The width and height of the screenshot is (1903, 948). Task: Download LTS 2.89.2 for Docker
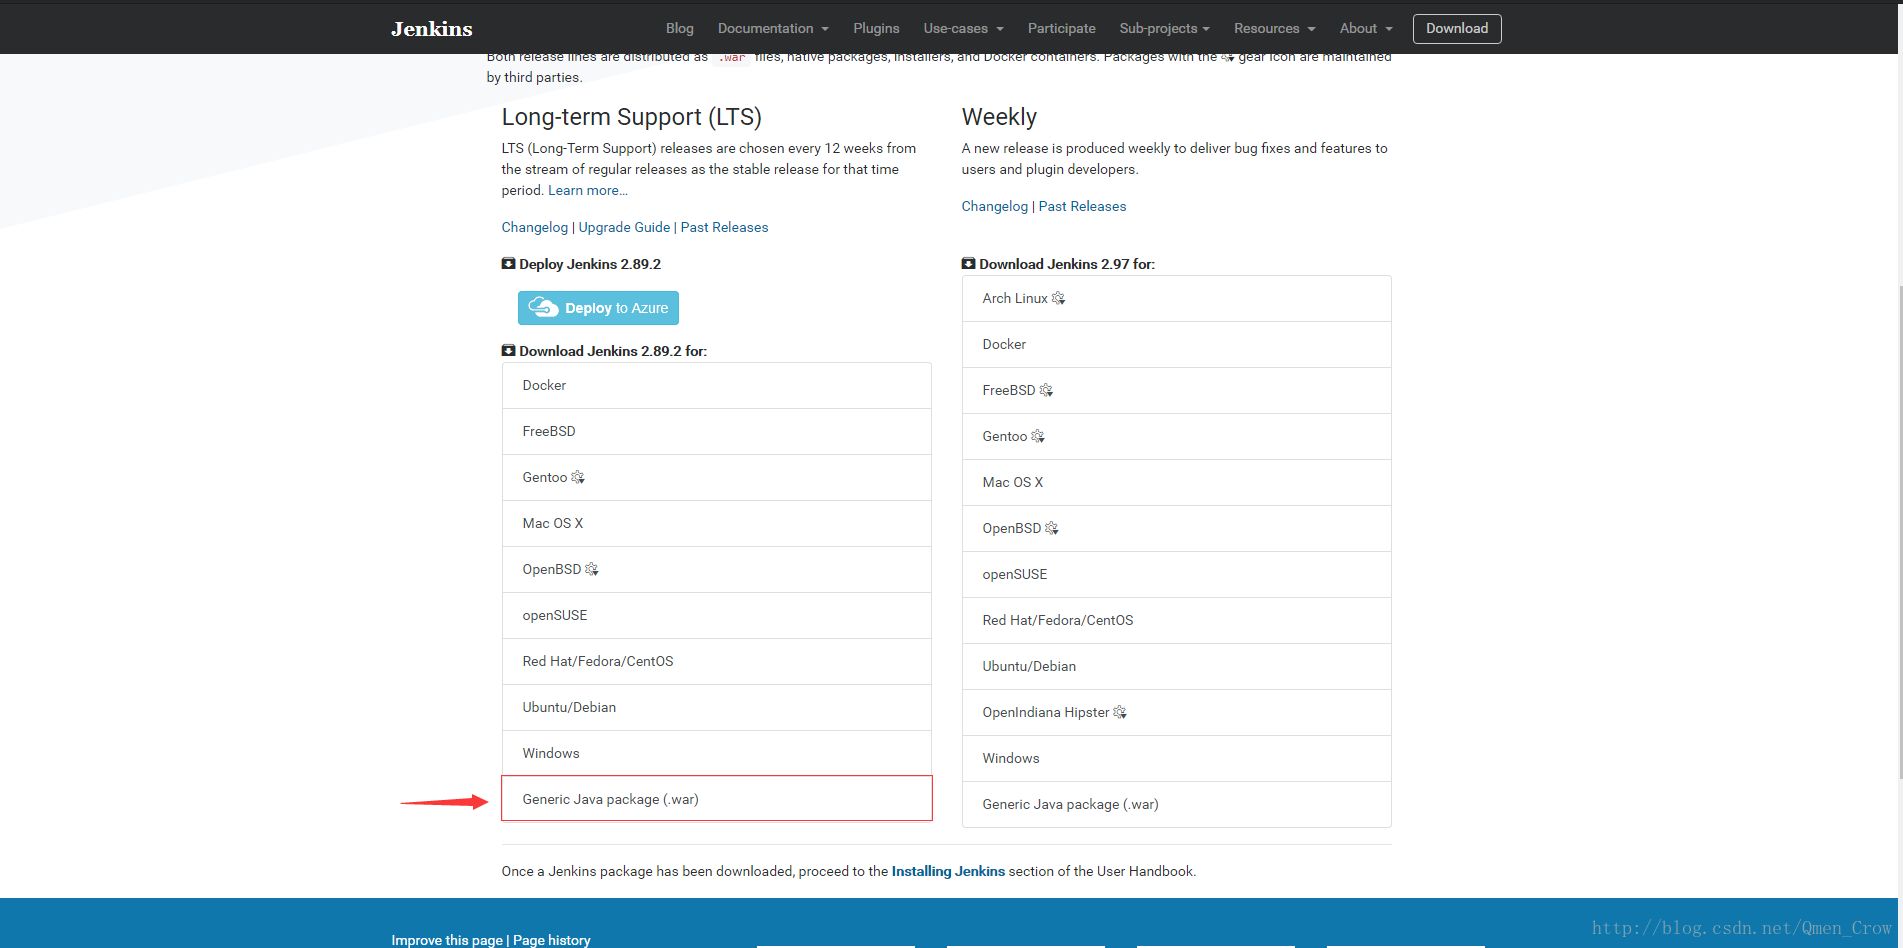click(x=716, y=385)
